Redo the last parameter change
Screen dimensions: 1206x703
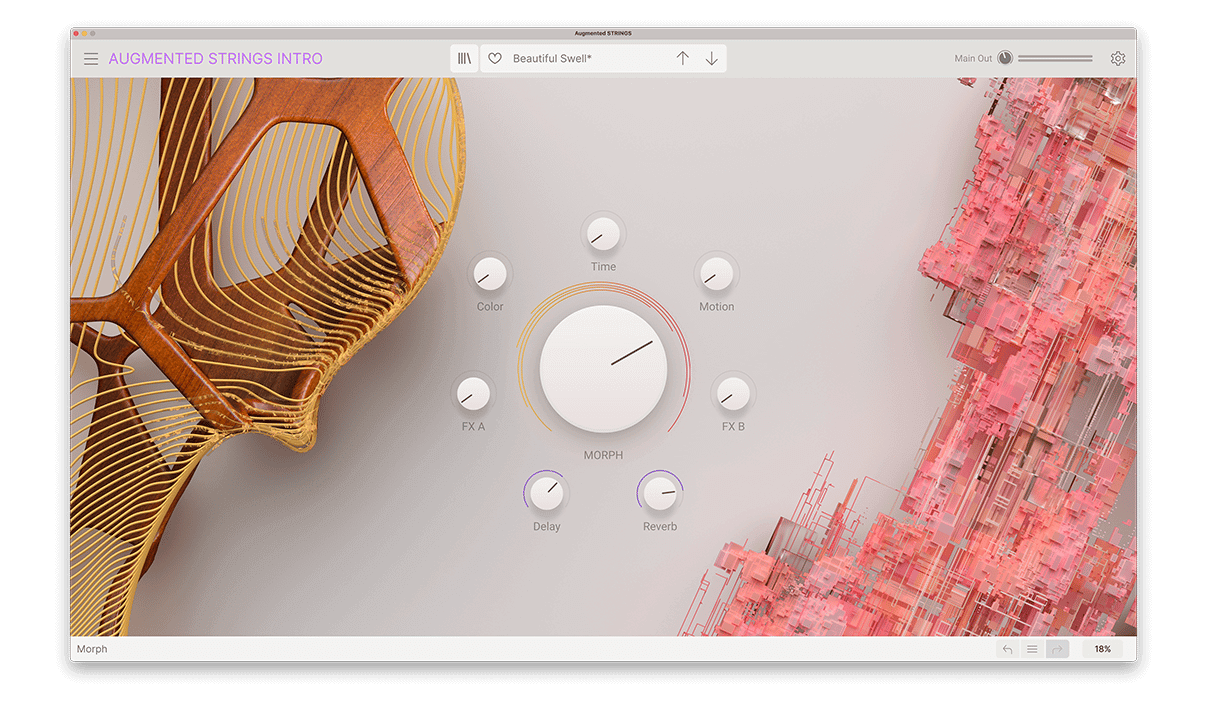click(x=1057, y=648)
